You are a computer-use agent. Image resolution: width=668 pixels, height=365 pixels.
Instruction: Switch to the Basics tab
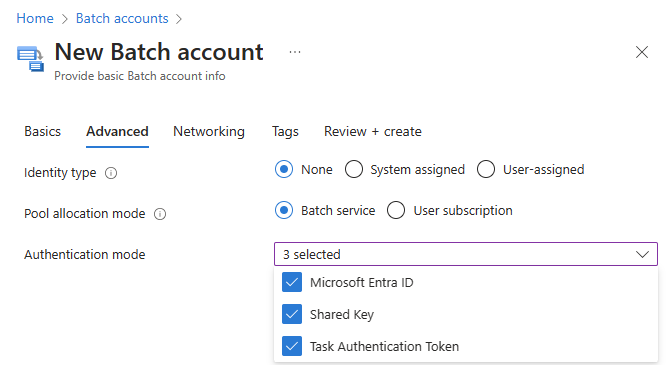pyautogui.click(x=43, y=132)
